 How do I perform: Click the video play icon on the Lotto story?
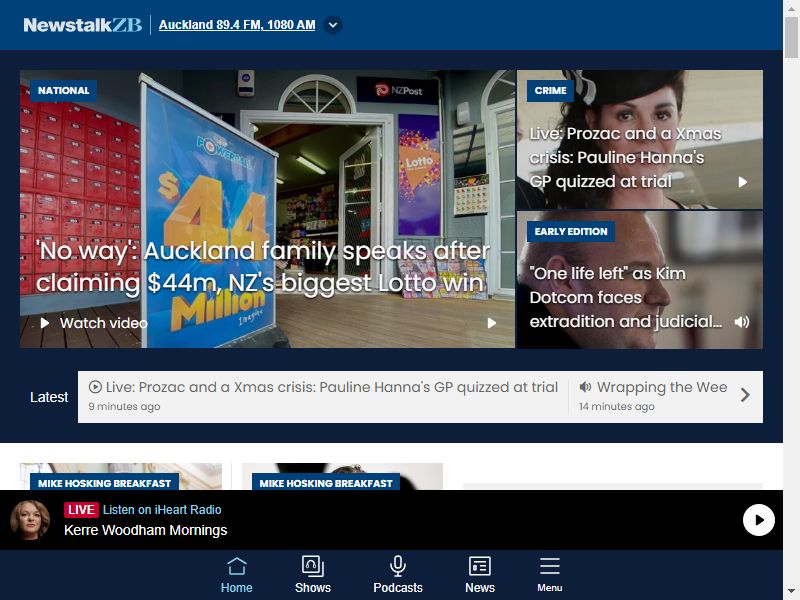[x=492, y=323]
